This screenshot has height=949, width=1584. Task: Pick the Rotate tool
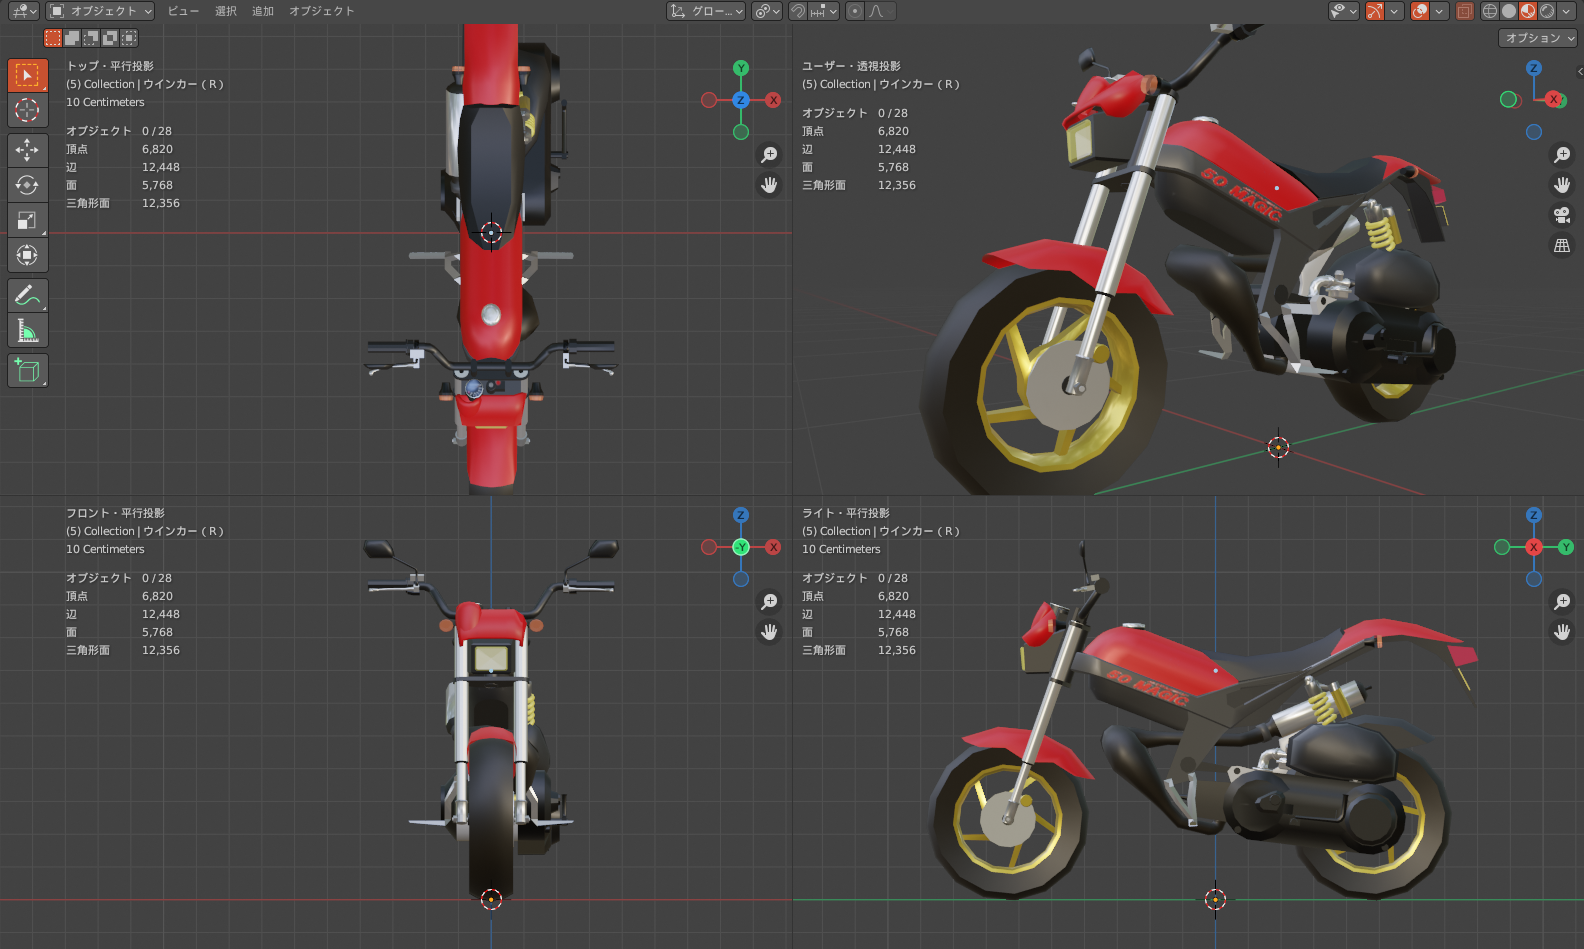point(27,185)
